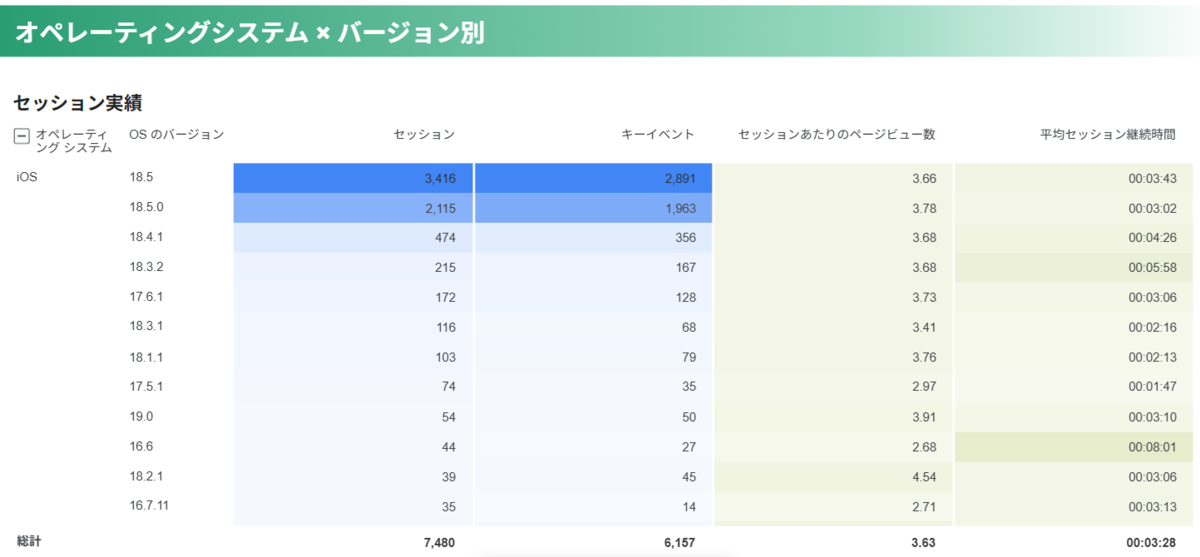This screenshot has height=557, width=1200.
Task: Click the 3.78 page views cell
Action: pos(833,208)
